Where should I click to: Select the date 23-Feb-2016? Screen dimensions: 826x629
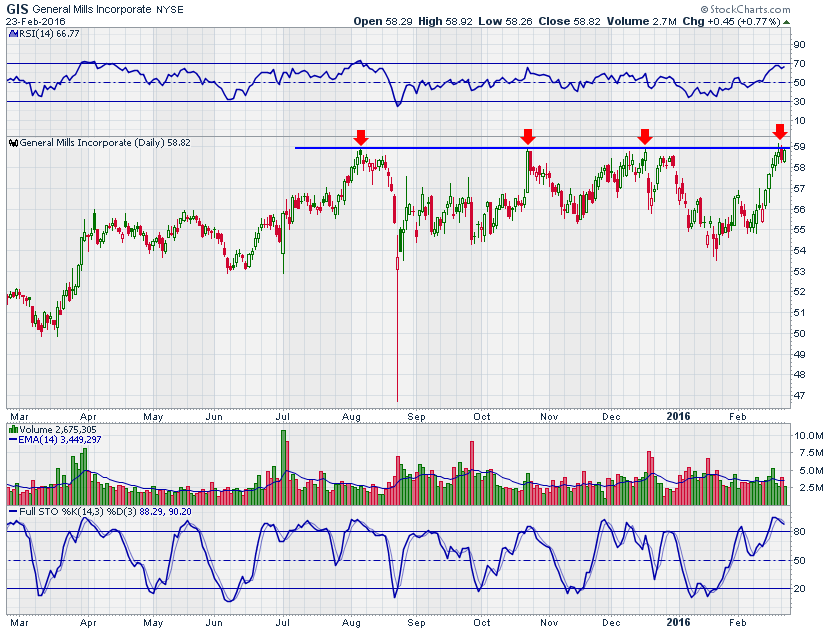coord(36,22)
